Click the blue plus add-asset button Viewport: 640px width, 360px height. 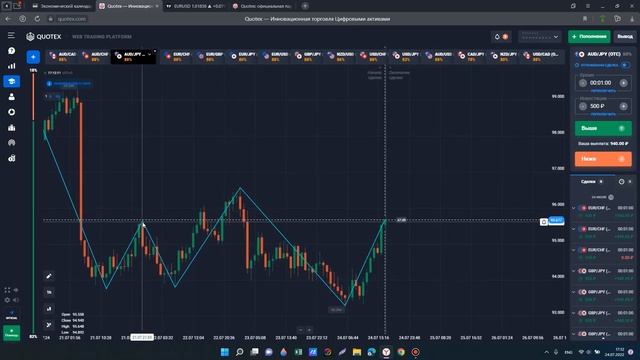point(33,57)
